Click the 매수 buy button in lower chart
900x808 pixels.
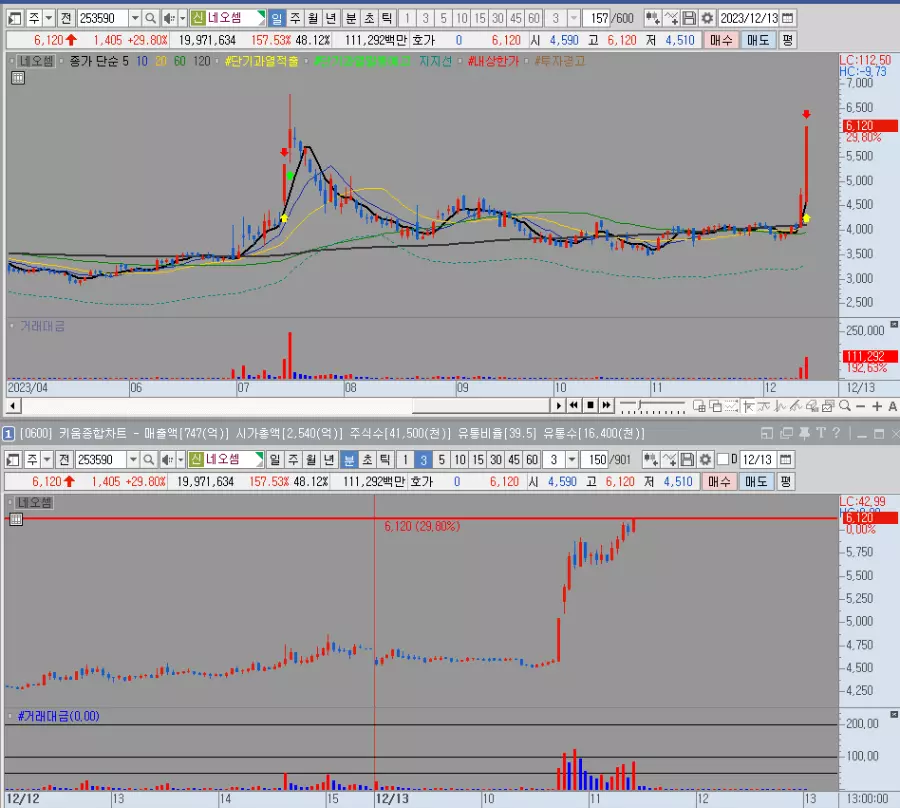pyautogui.click(x=719, y=481)
